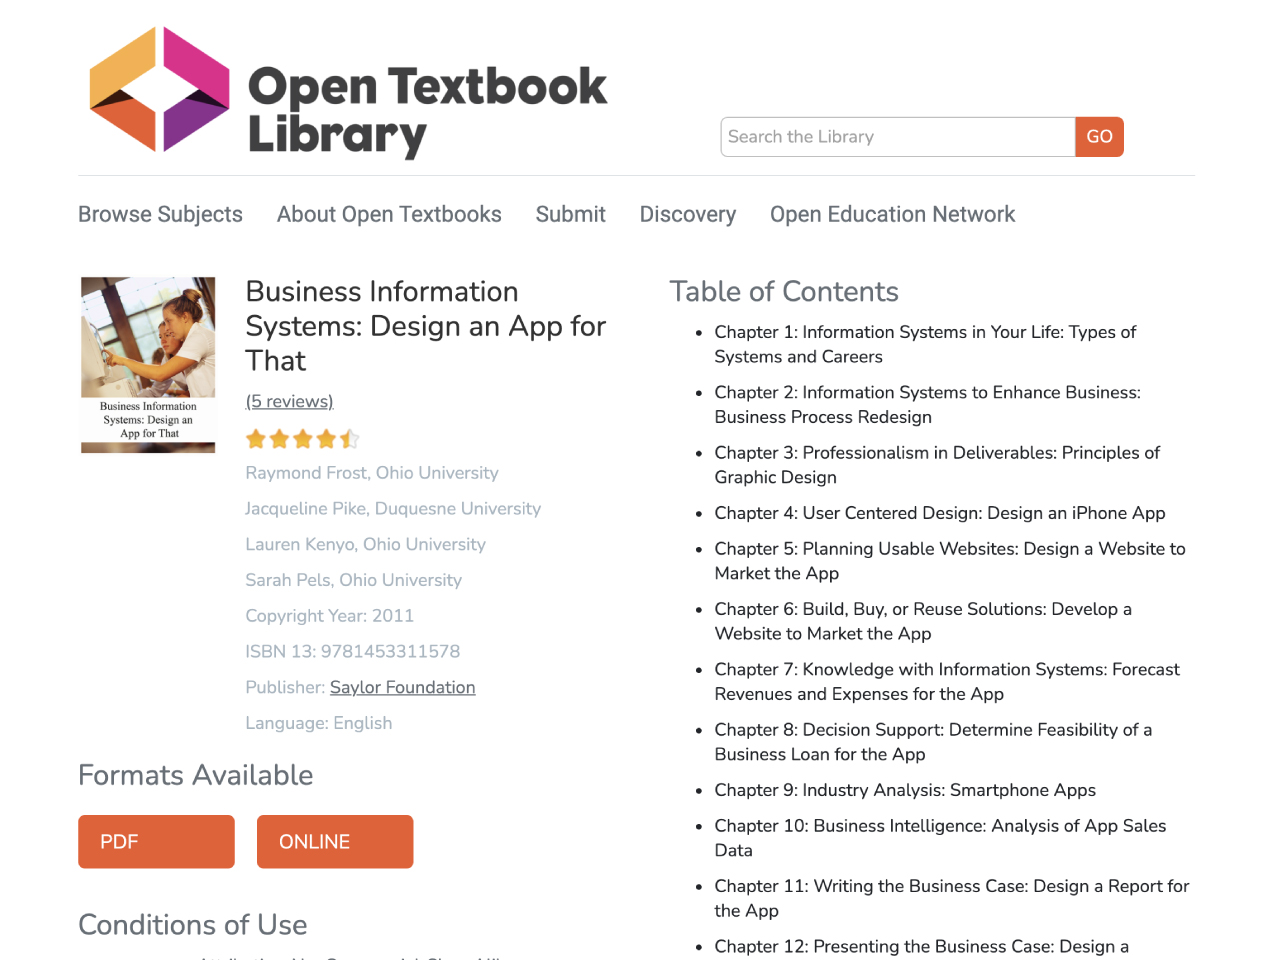Select Chapter 5: Planning Usable Websites entry
Viewport: 1280px width, 960px height.
tap(950, 561)
